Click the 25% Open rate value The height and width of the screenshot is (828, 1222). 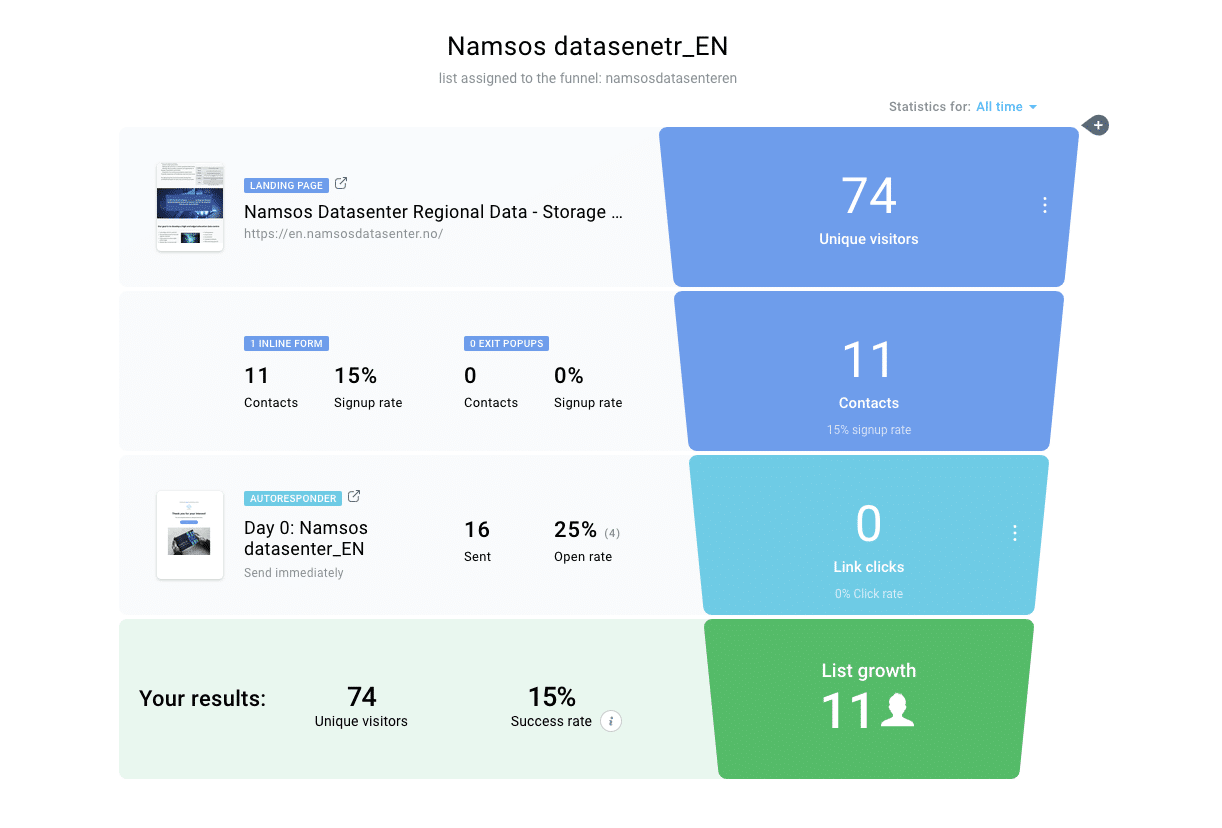coord(575,529)
